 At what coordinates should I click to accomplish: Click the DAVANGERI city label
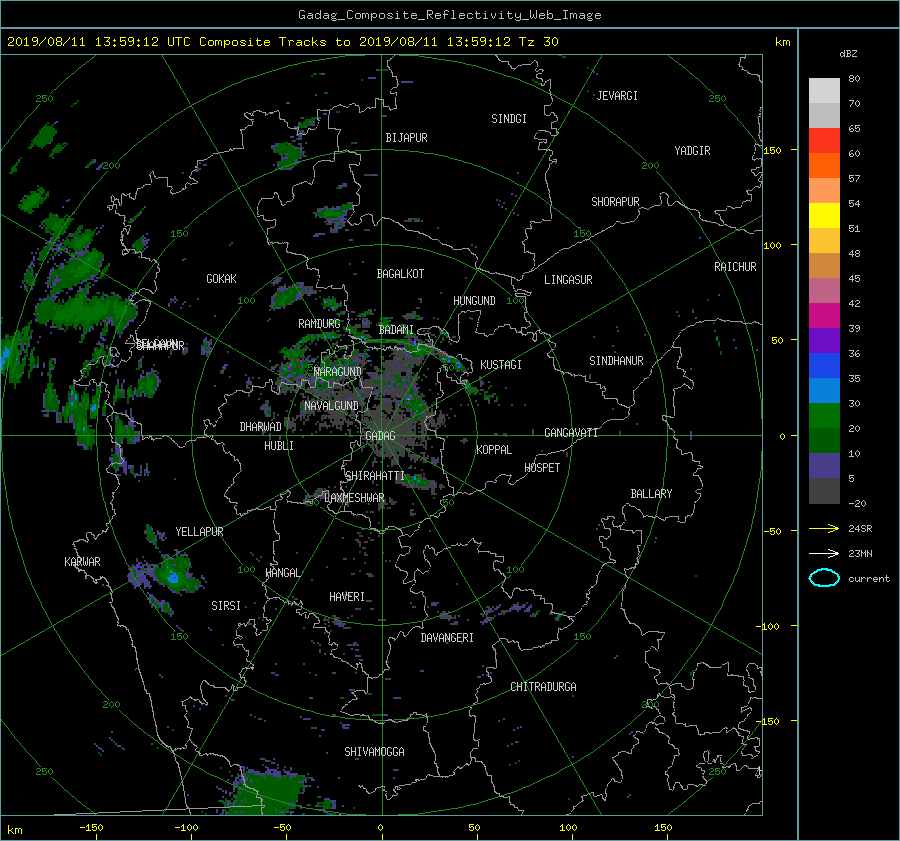tap(447, 638)
